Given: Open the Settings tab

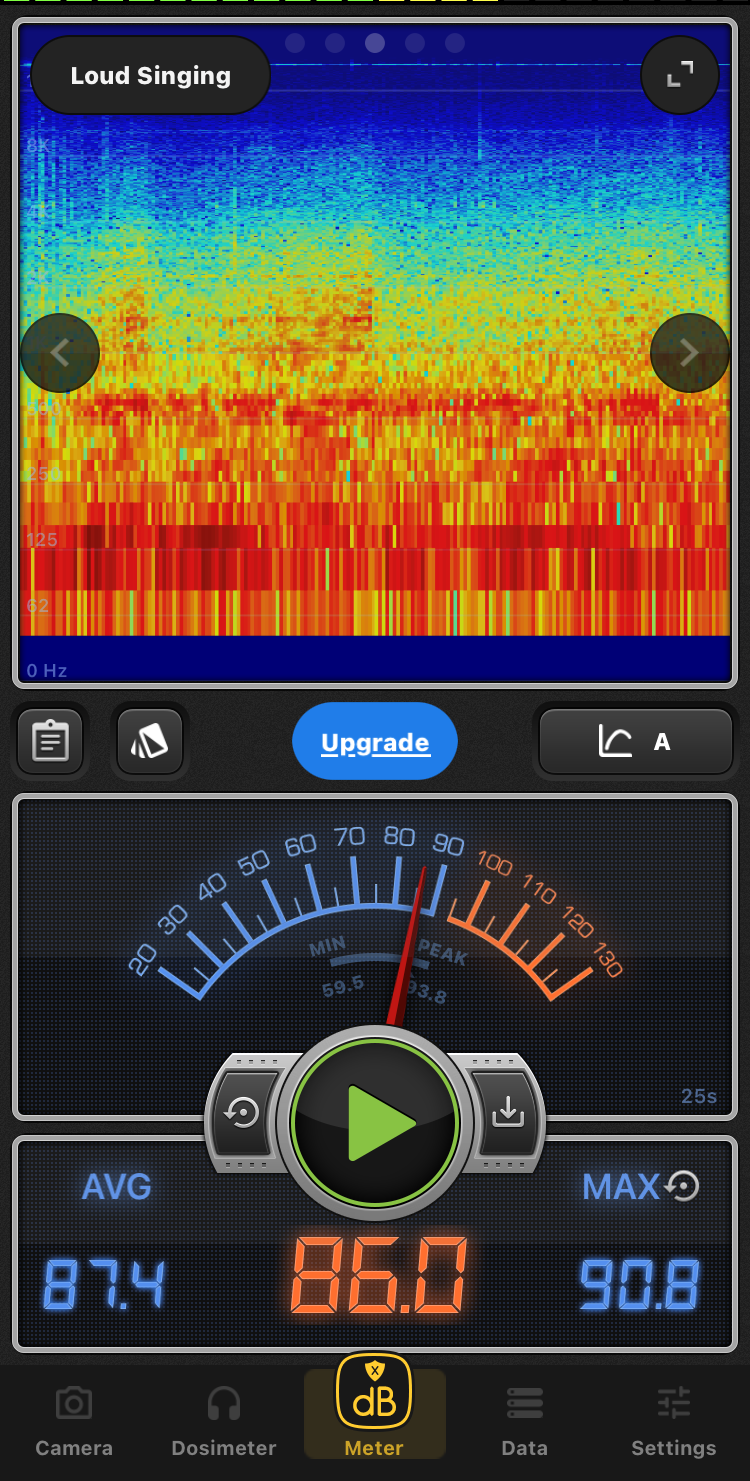Looking at the screenshot, I should tap(673, 1421).
